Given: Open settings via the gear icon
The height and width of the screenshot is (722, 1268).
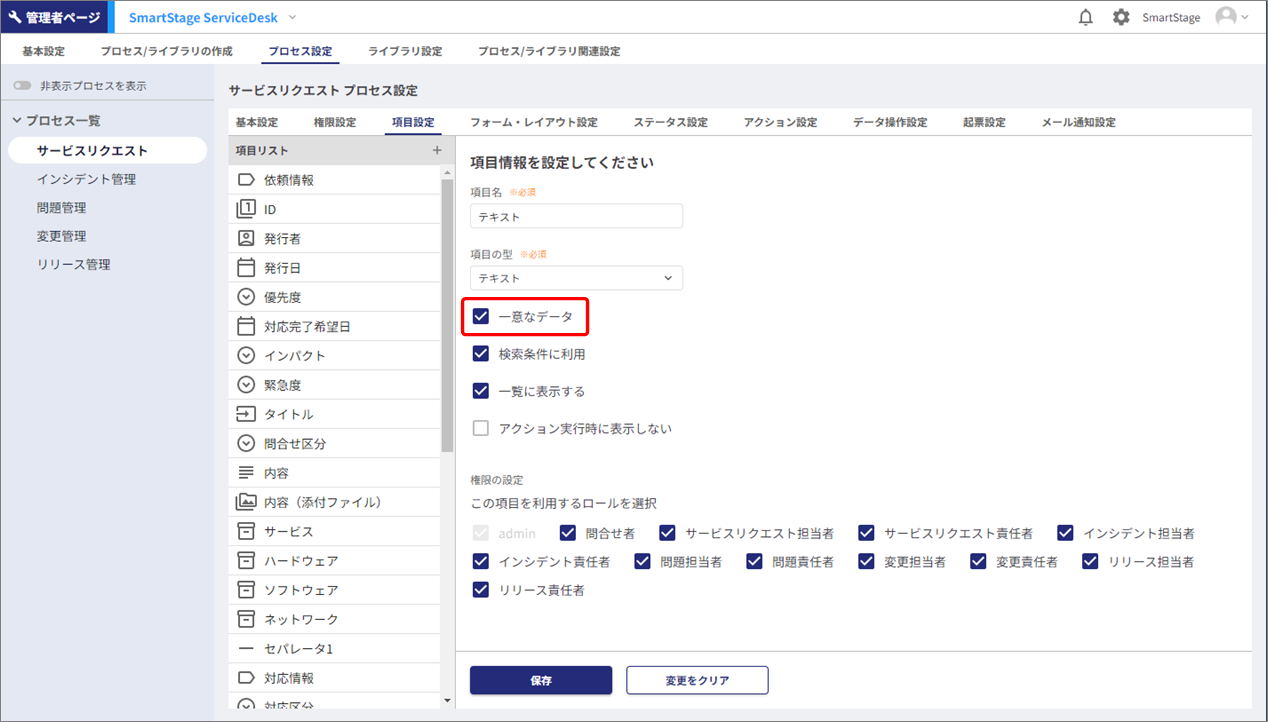Looking at the screenshot, I should (1121, 17).
